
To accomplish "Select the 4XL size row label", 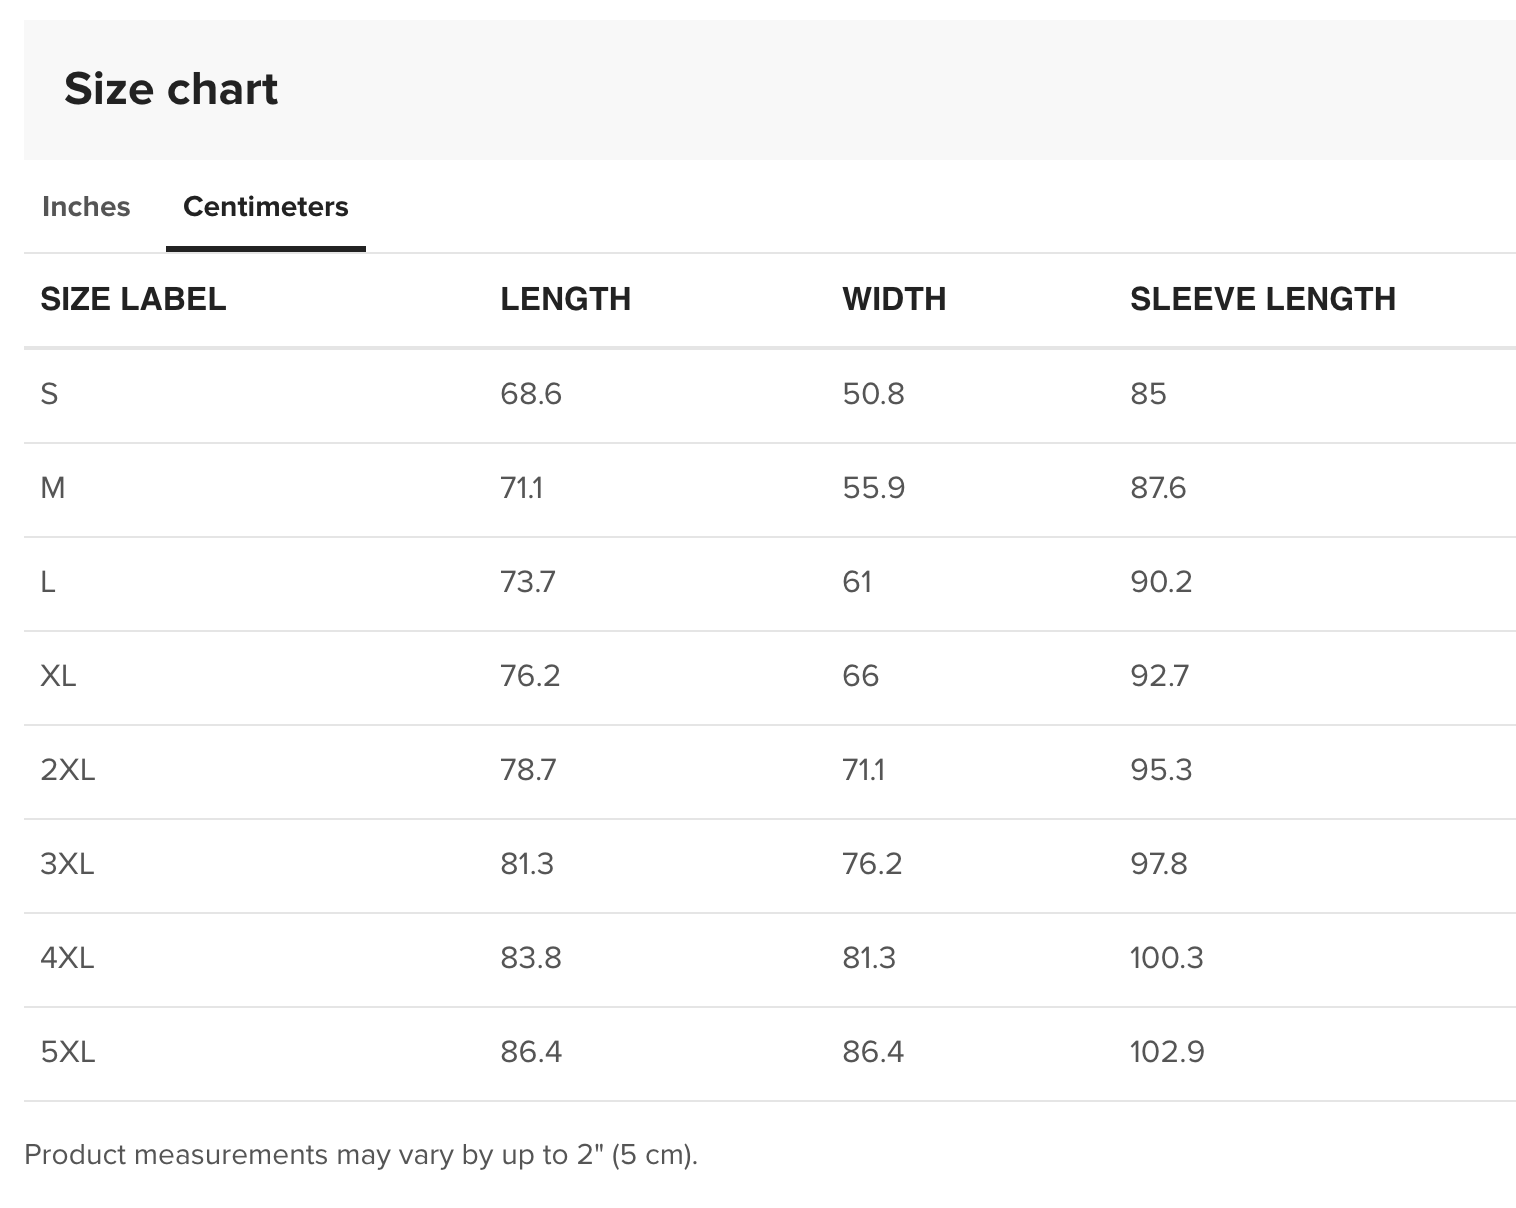I will pos(67,958).
